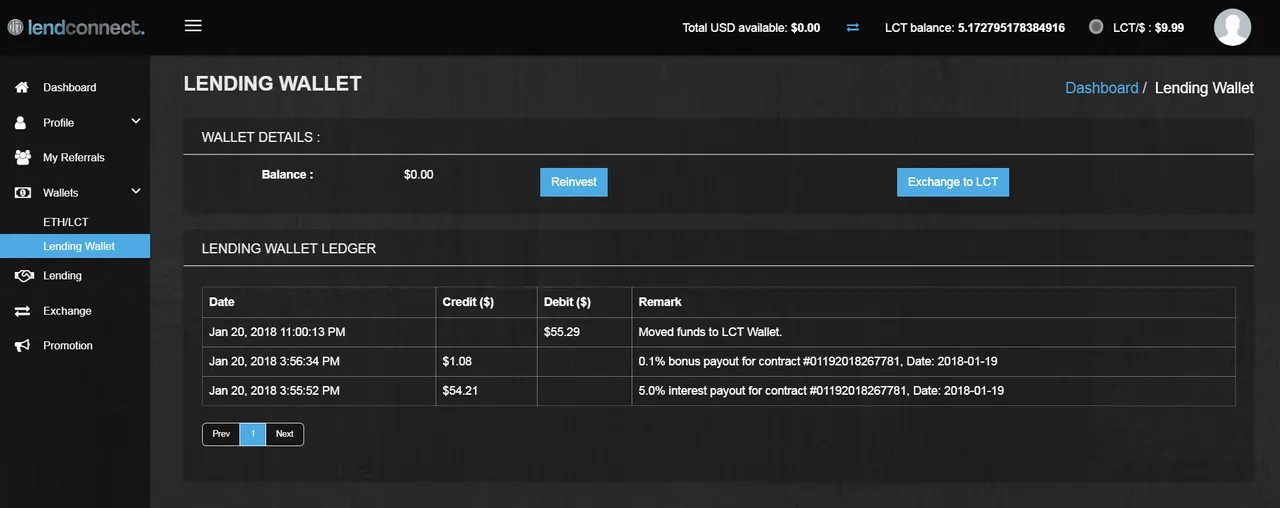
Task: Click the Balance $0.00 value
Action: (x=419, y=175)
